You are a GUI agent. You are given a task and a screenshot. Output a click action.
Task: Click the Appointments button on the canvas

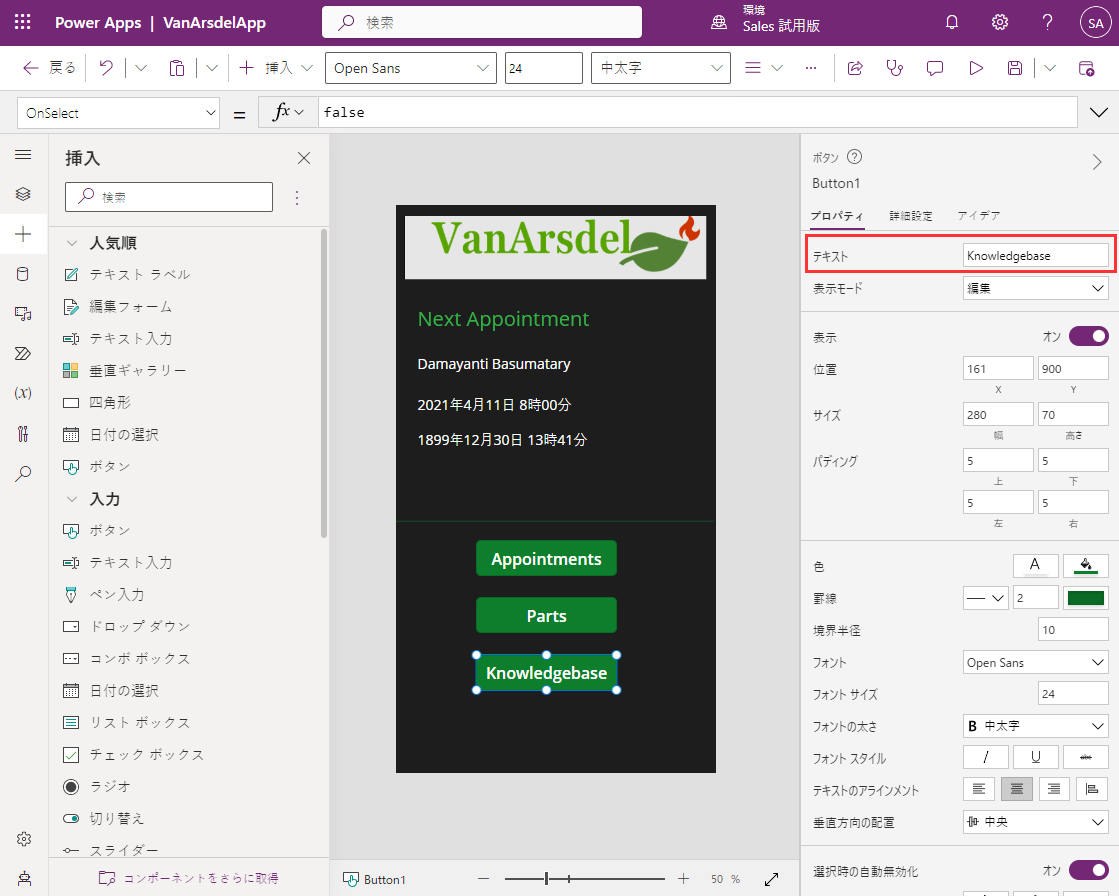(x=546, y=559)
